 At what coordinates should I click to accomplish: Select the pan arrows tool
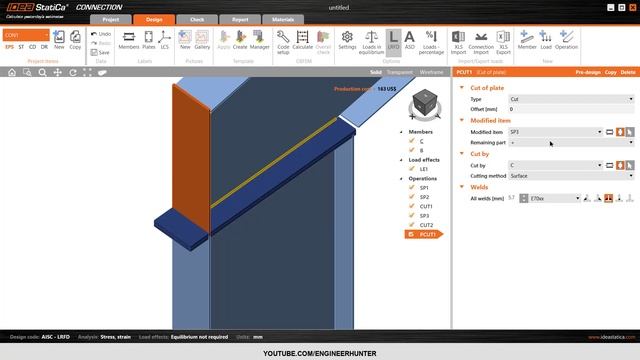click(58, 72)
